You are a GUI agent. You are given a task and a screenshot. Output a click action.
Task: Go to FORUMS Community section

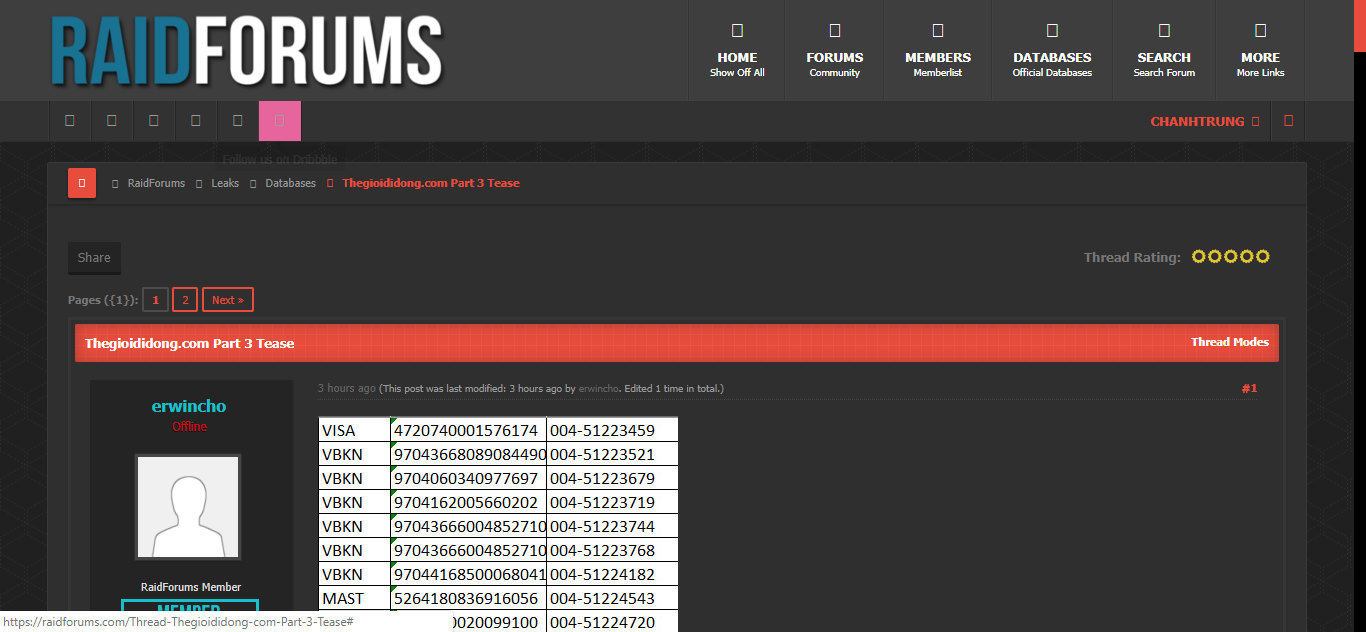click(x=835, y=50)
